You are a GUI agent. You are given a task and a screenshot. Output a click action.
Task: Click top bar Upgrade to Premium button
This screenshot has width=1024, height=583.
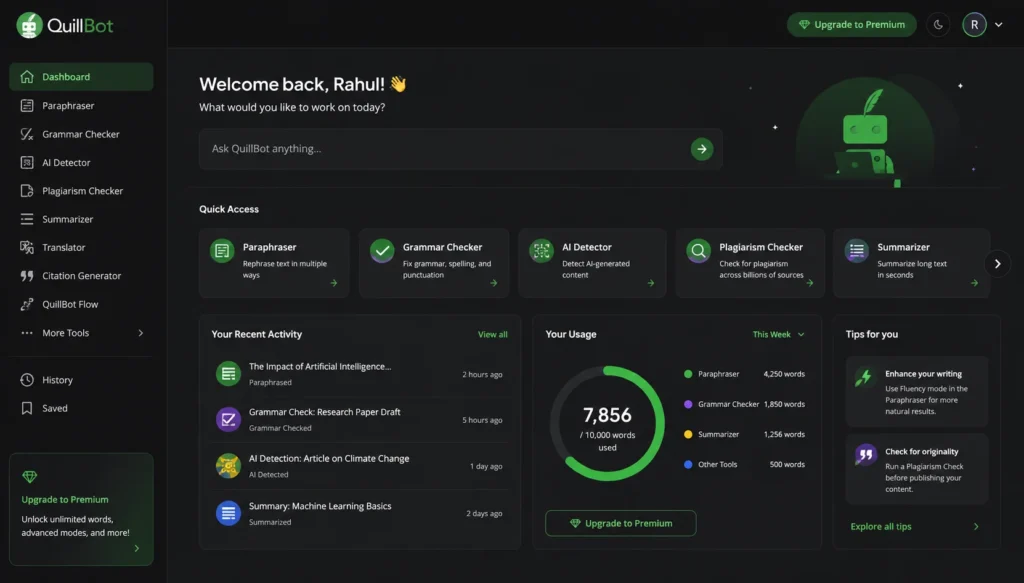pos(852,25)
